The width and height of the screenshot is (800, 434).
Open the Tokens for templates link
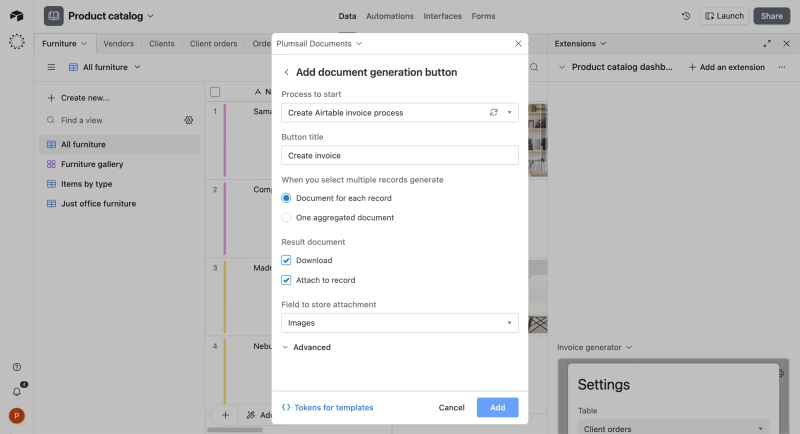click(328, 407)
